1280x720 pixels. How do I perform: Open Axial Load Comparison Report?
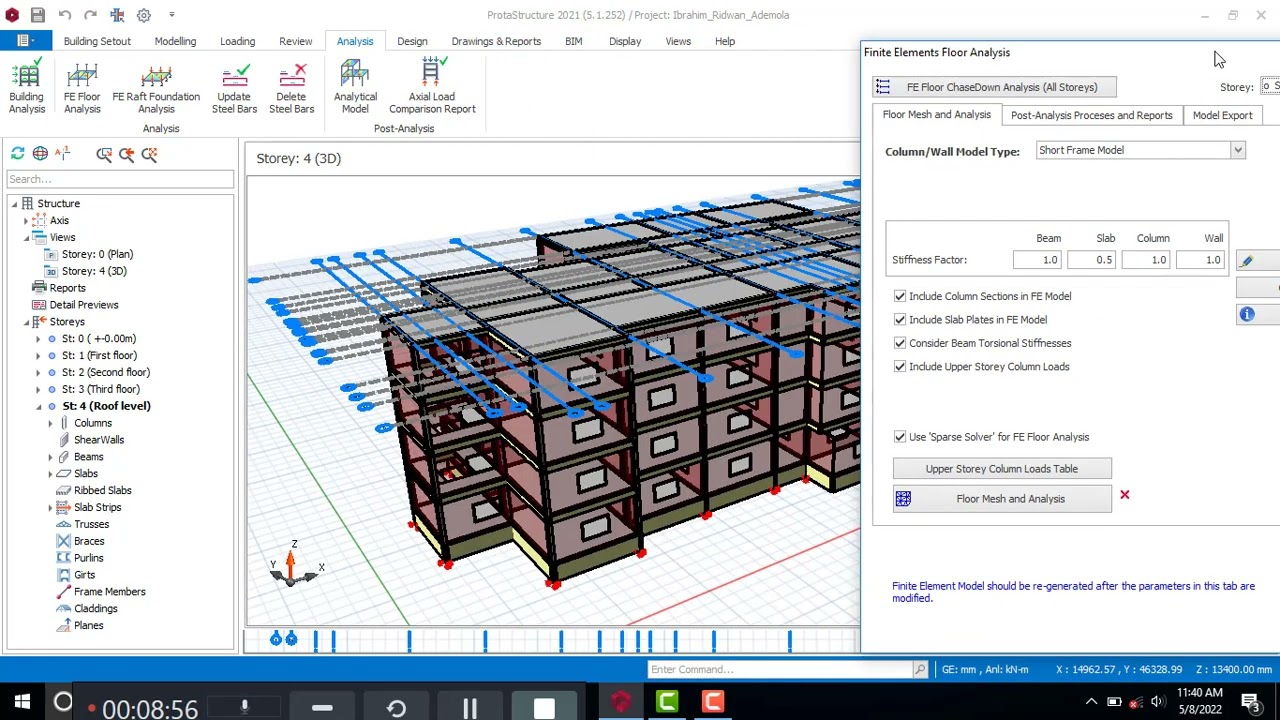pos(432,87)
